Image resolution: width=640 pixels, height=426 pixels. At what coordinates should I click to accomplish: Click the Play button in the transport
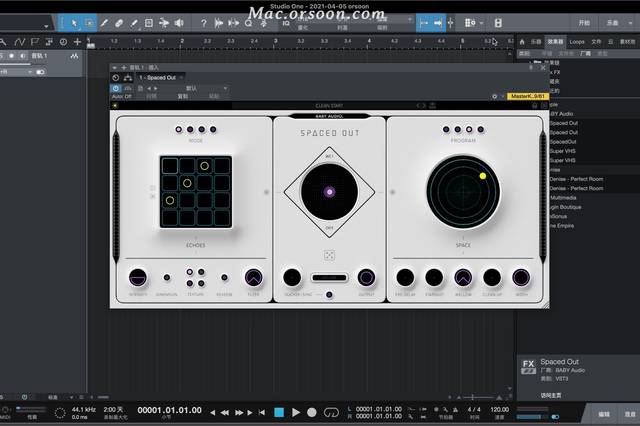point(296,413)
